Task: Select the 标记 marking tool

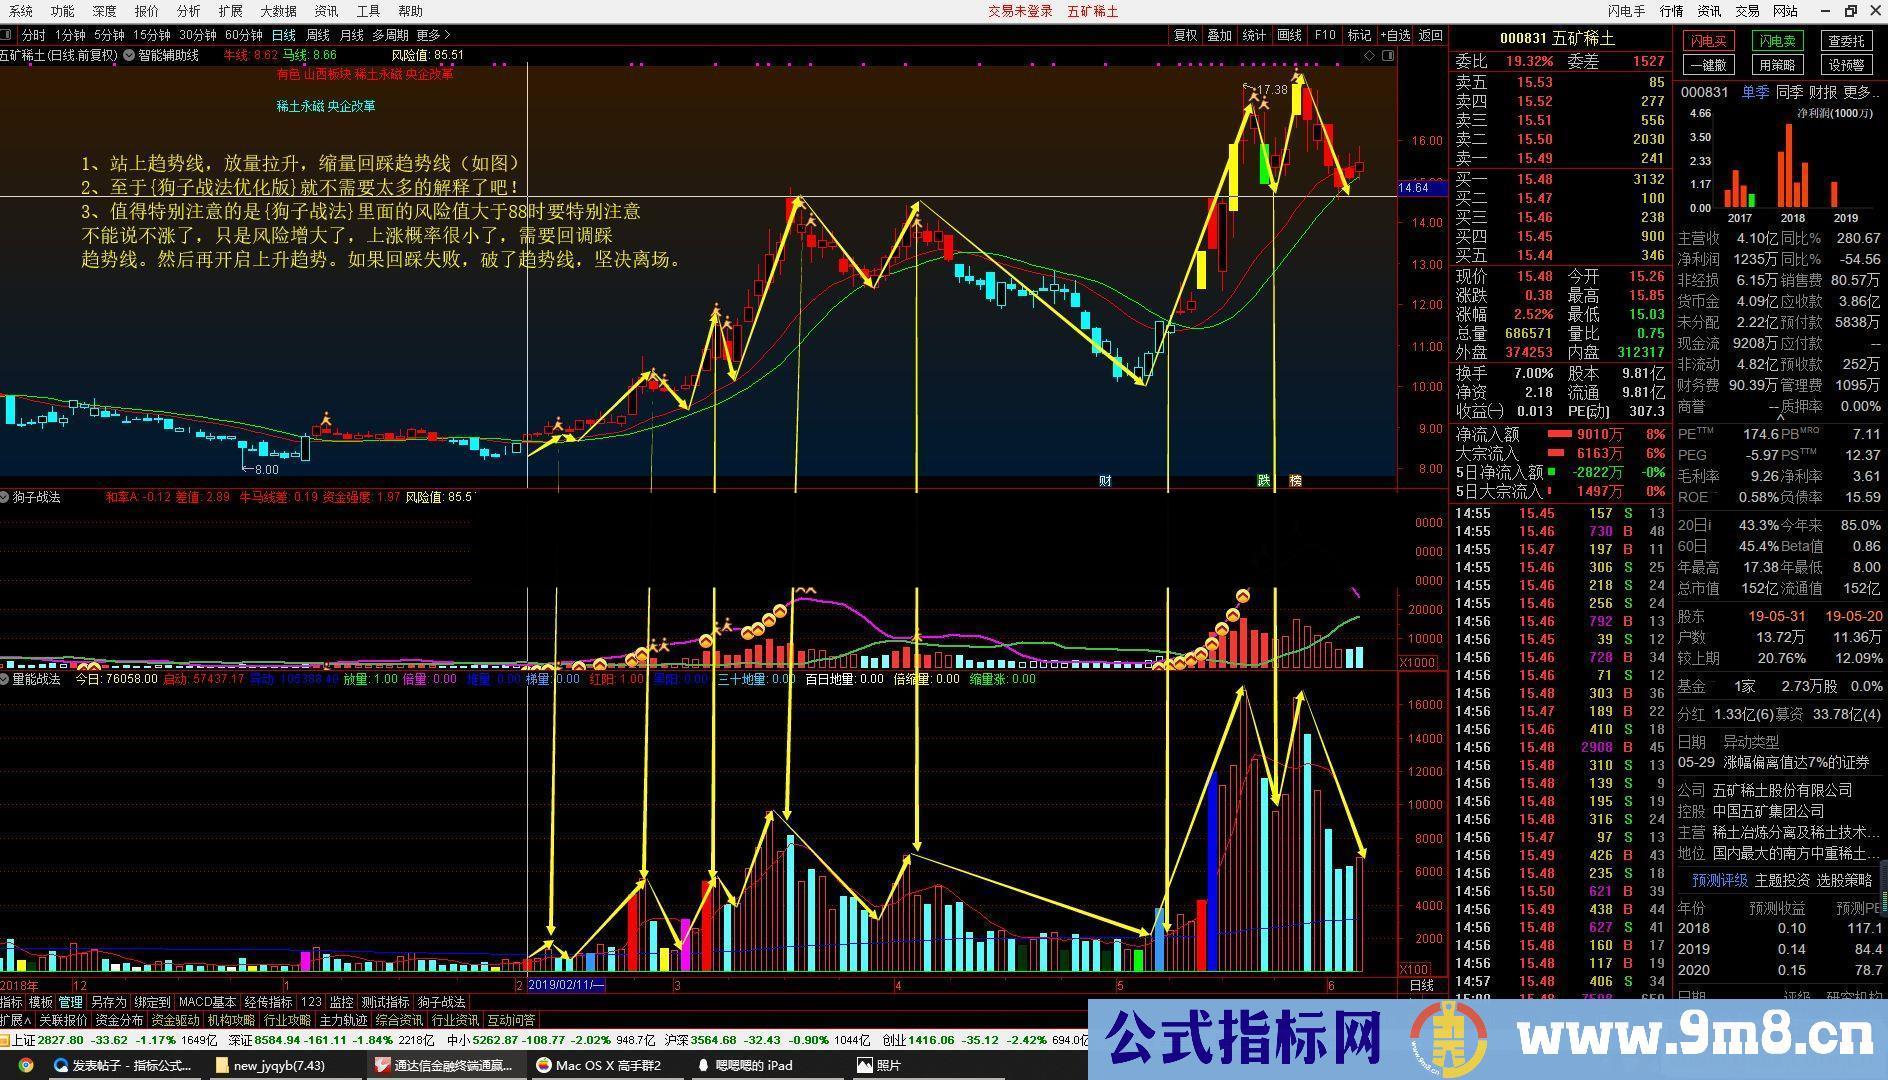Action: click(1359, 34)
